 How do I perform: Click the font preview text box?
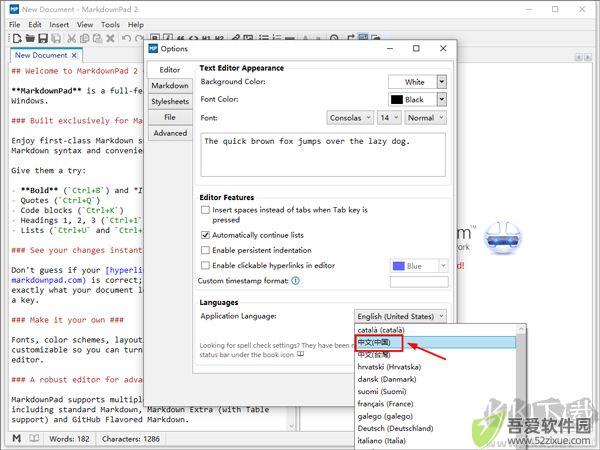pyautogui.click(x=323, y=155)
